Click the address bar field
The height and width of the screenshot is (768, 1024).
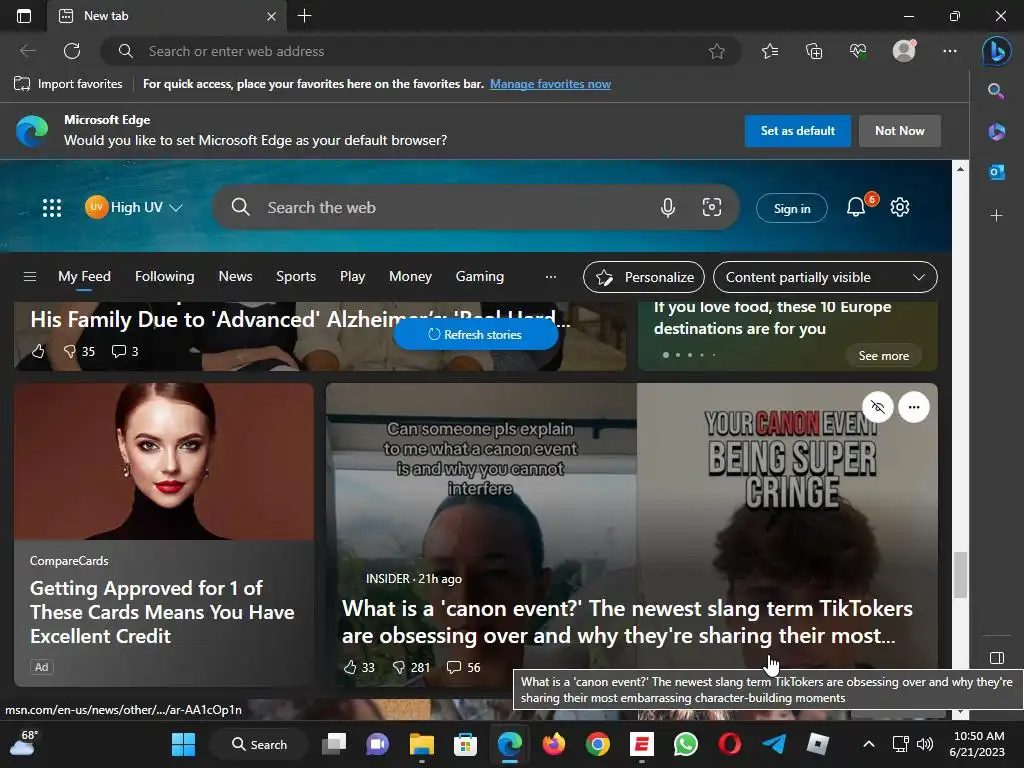420,51
